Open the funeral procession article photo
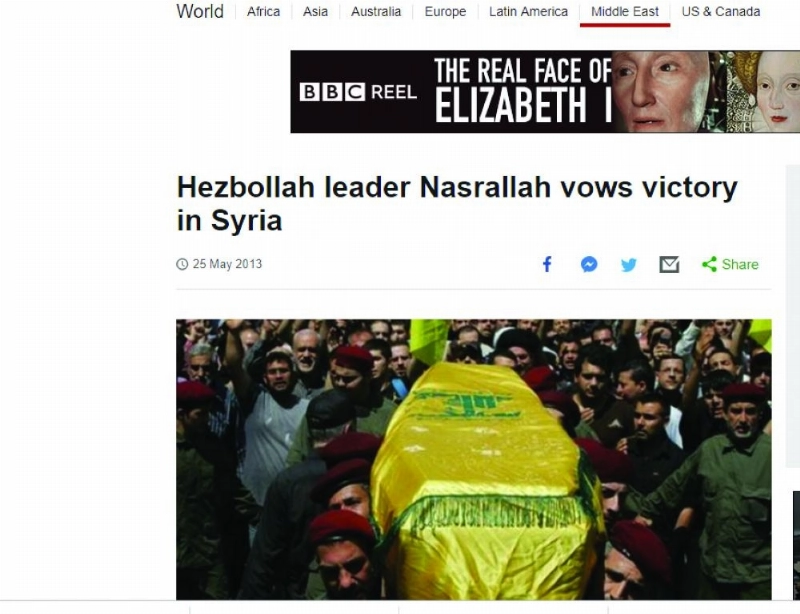 (474, 459)
